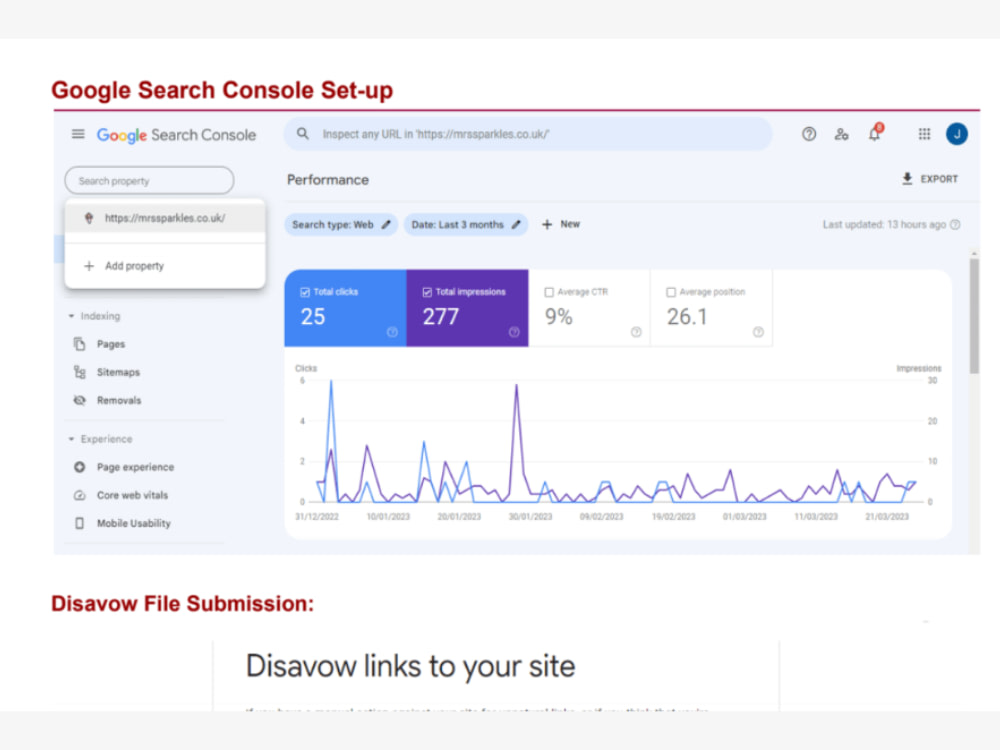This screenshot has height=750, width=1000.
Task: Uncheck the Total clicks checkbox
Action: [x=305, y=292]
